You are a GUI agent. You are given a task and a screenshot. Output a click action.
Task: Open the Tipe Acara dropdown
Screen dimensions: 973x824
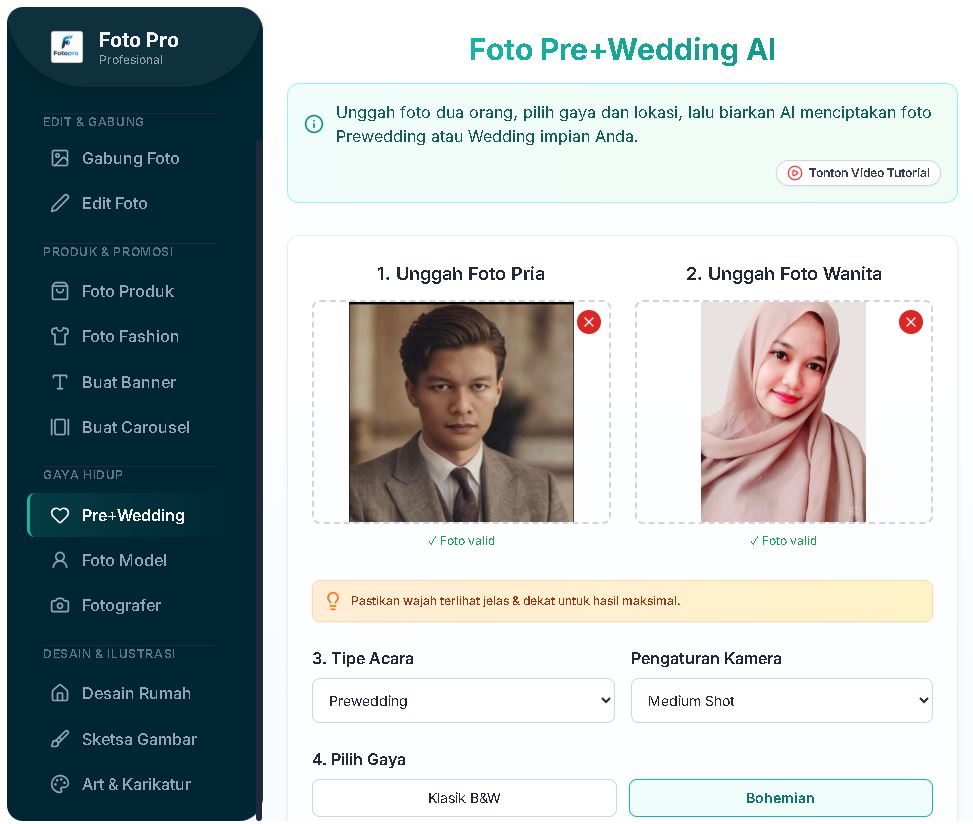coord(463,701)
